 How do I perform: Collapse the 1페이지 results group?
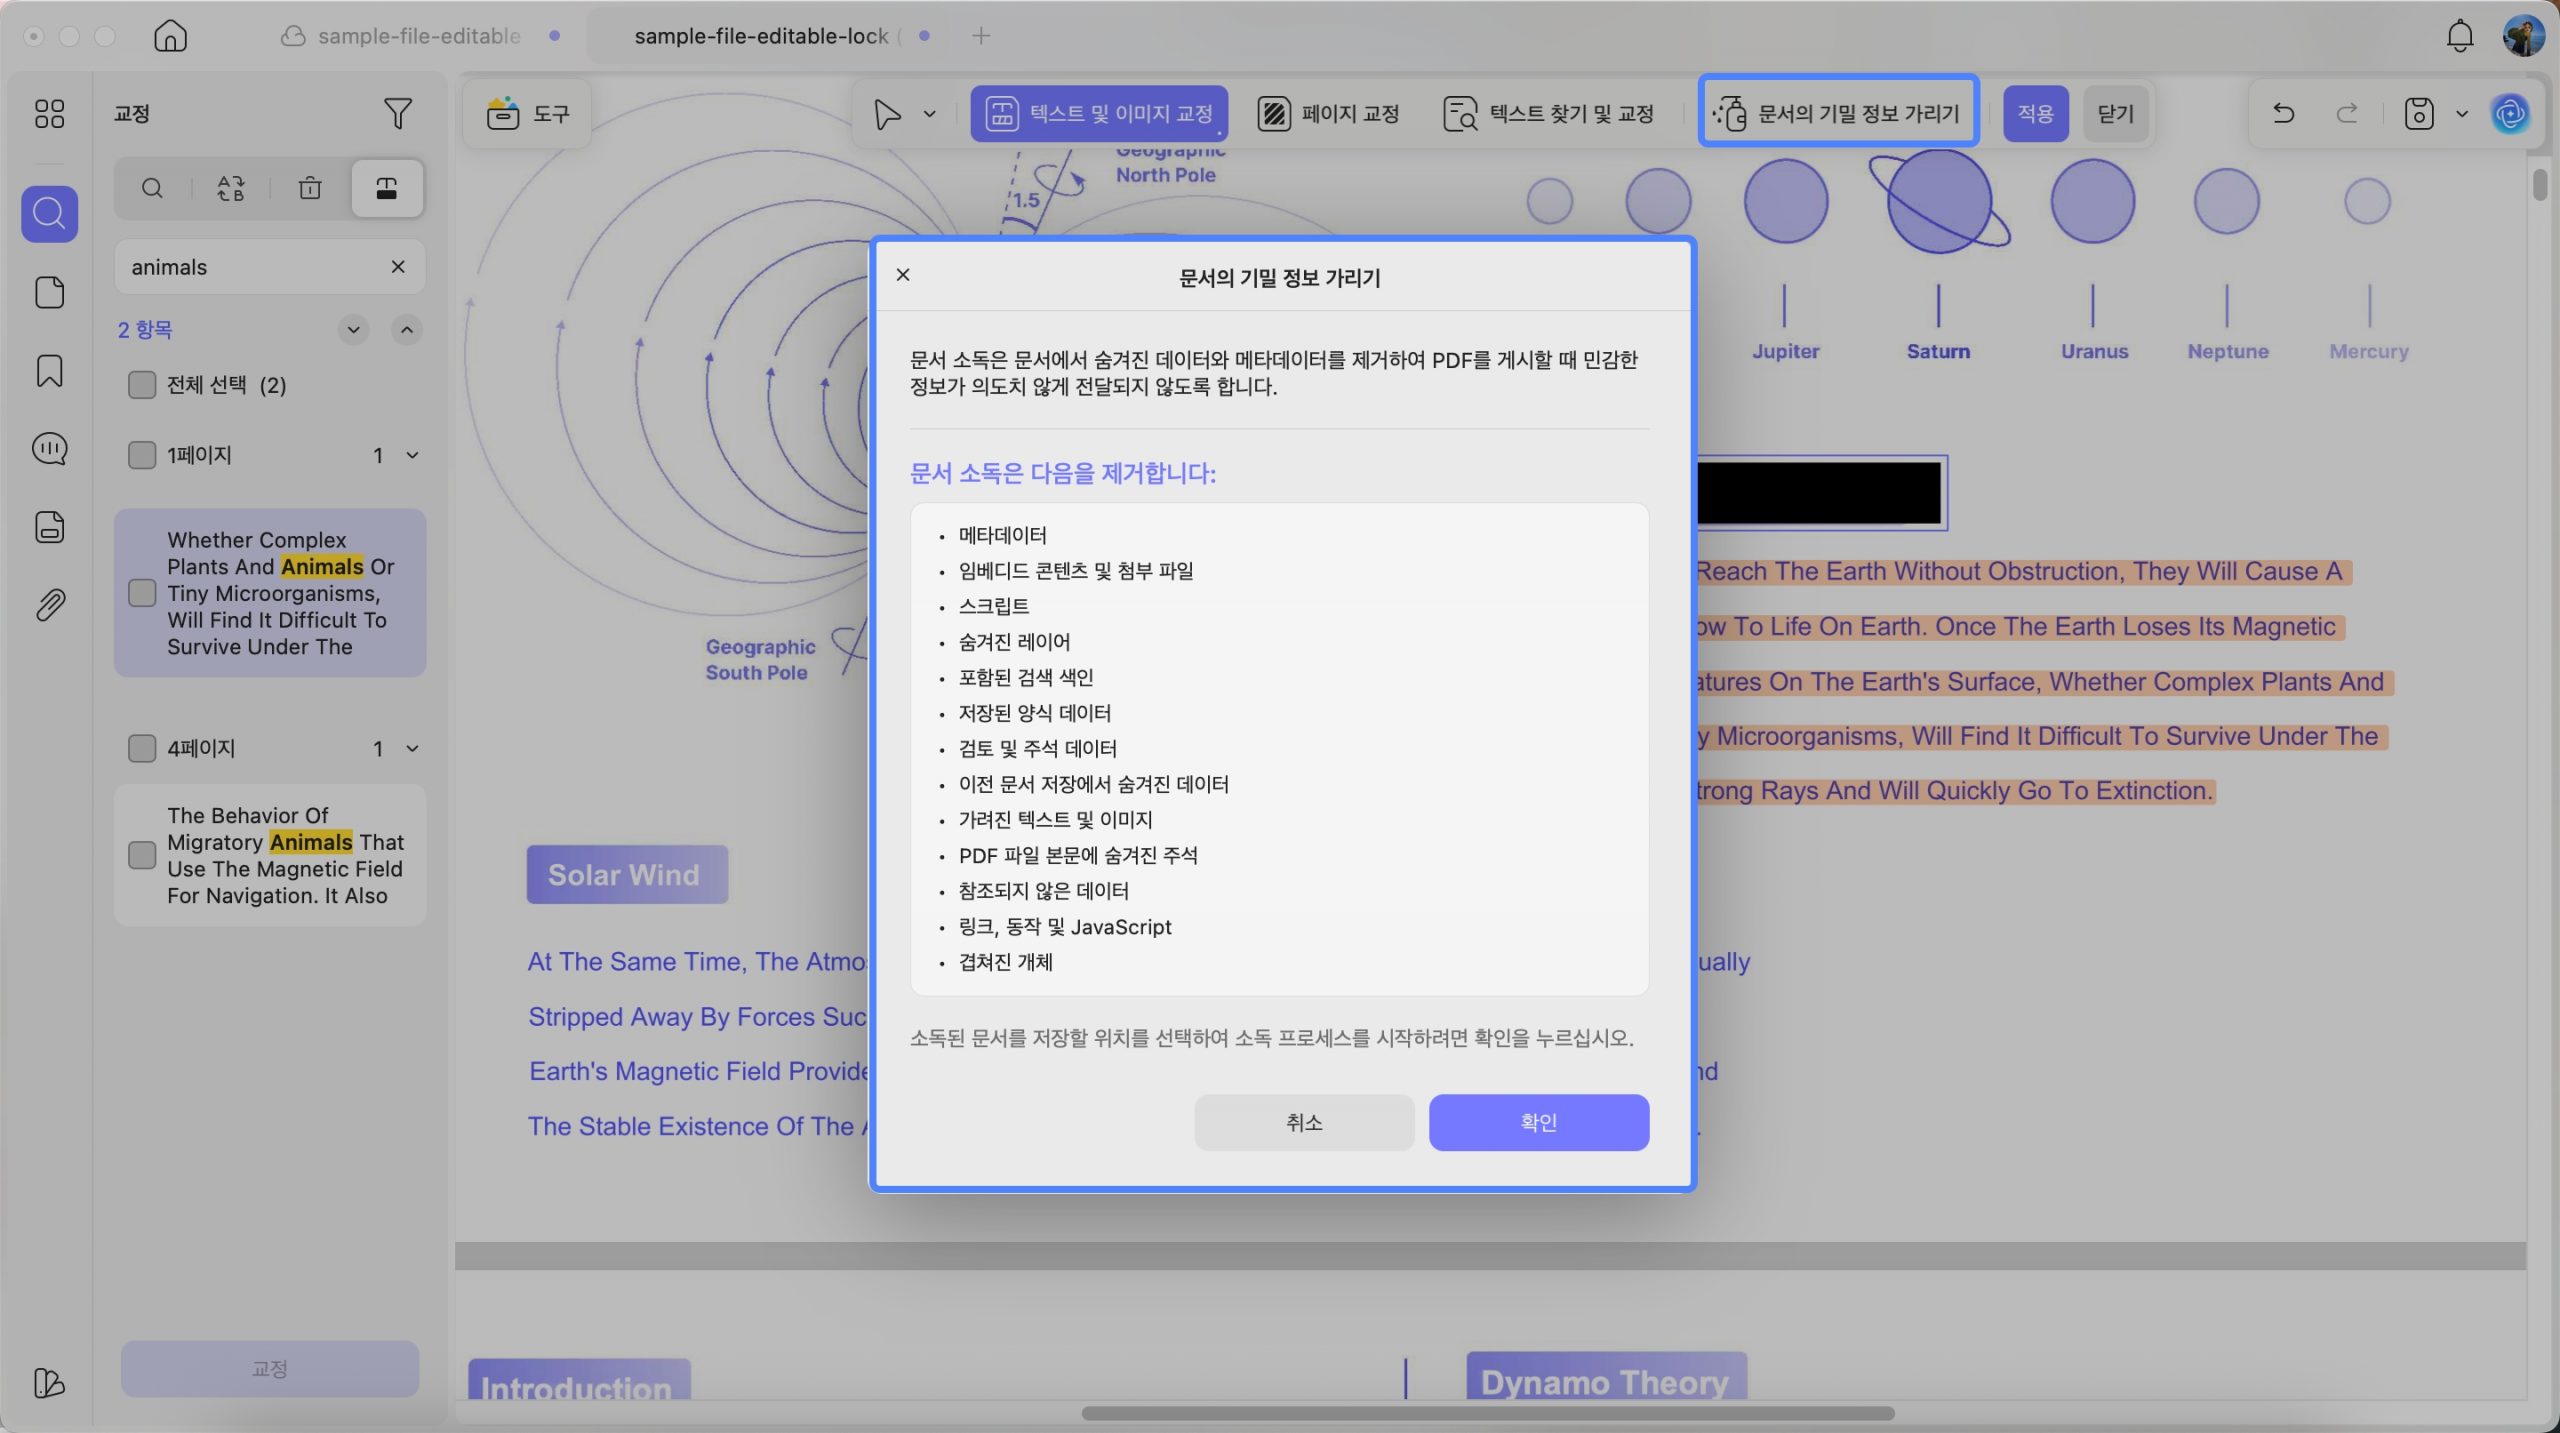click(412, 455)
